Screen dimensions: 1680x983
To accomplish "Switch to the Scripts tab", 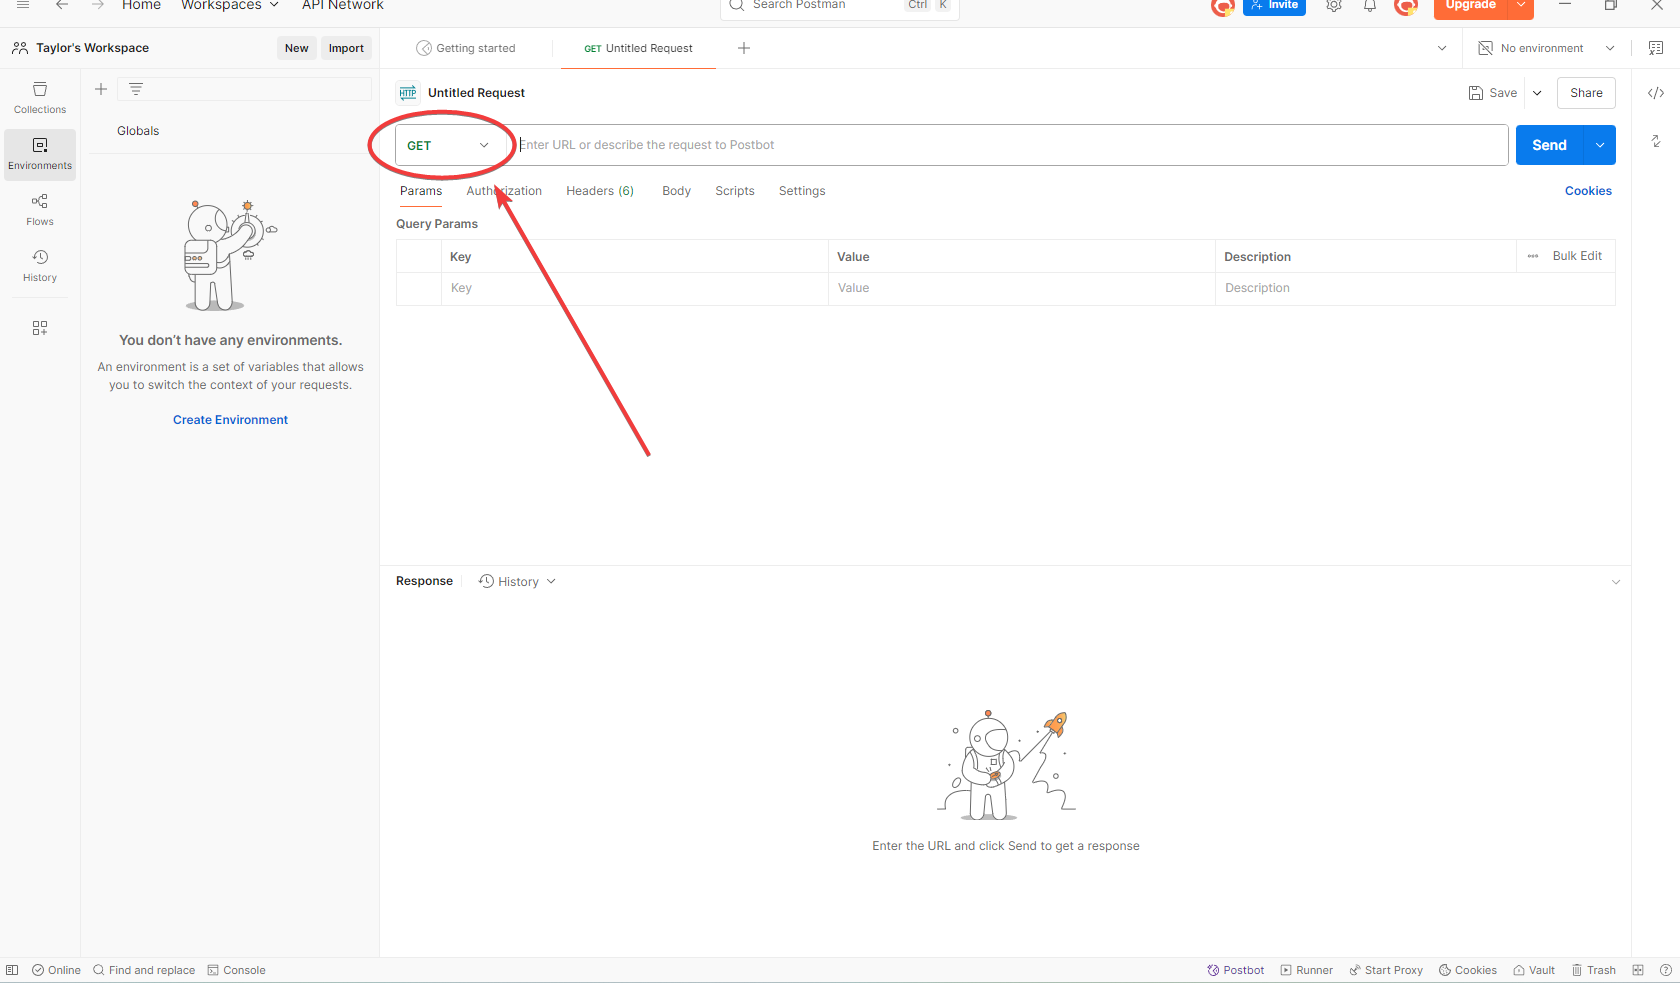I will (735, 191).
